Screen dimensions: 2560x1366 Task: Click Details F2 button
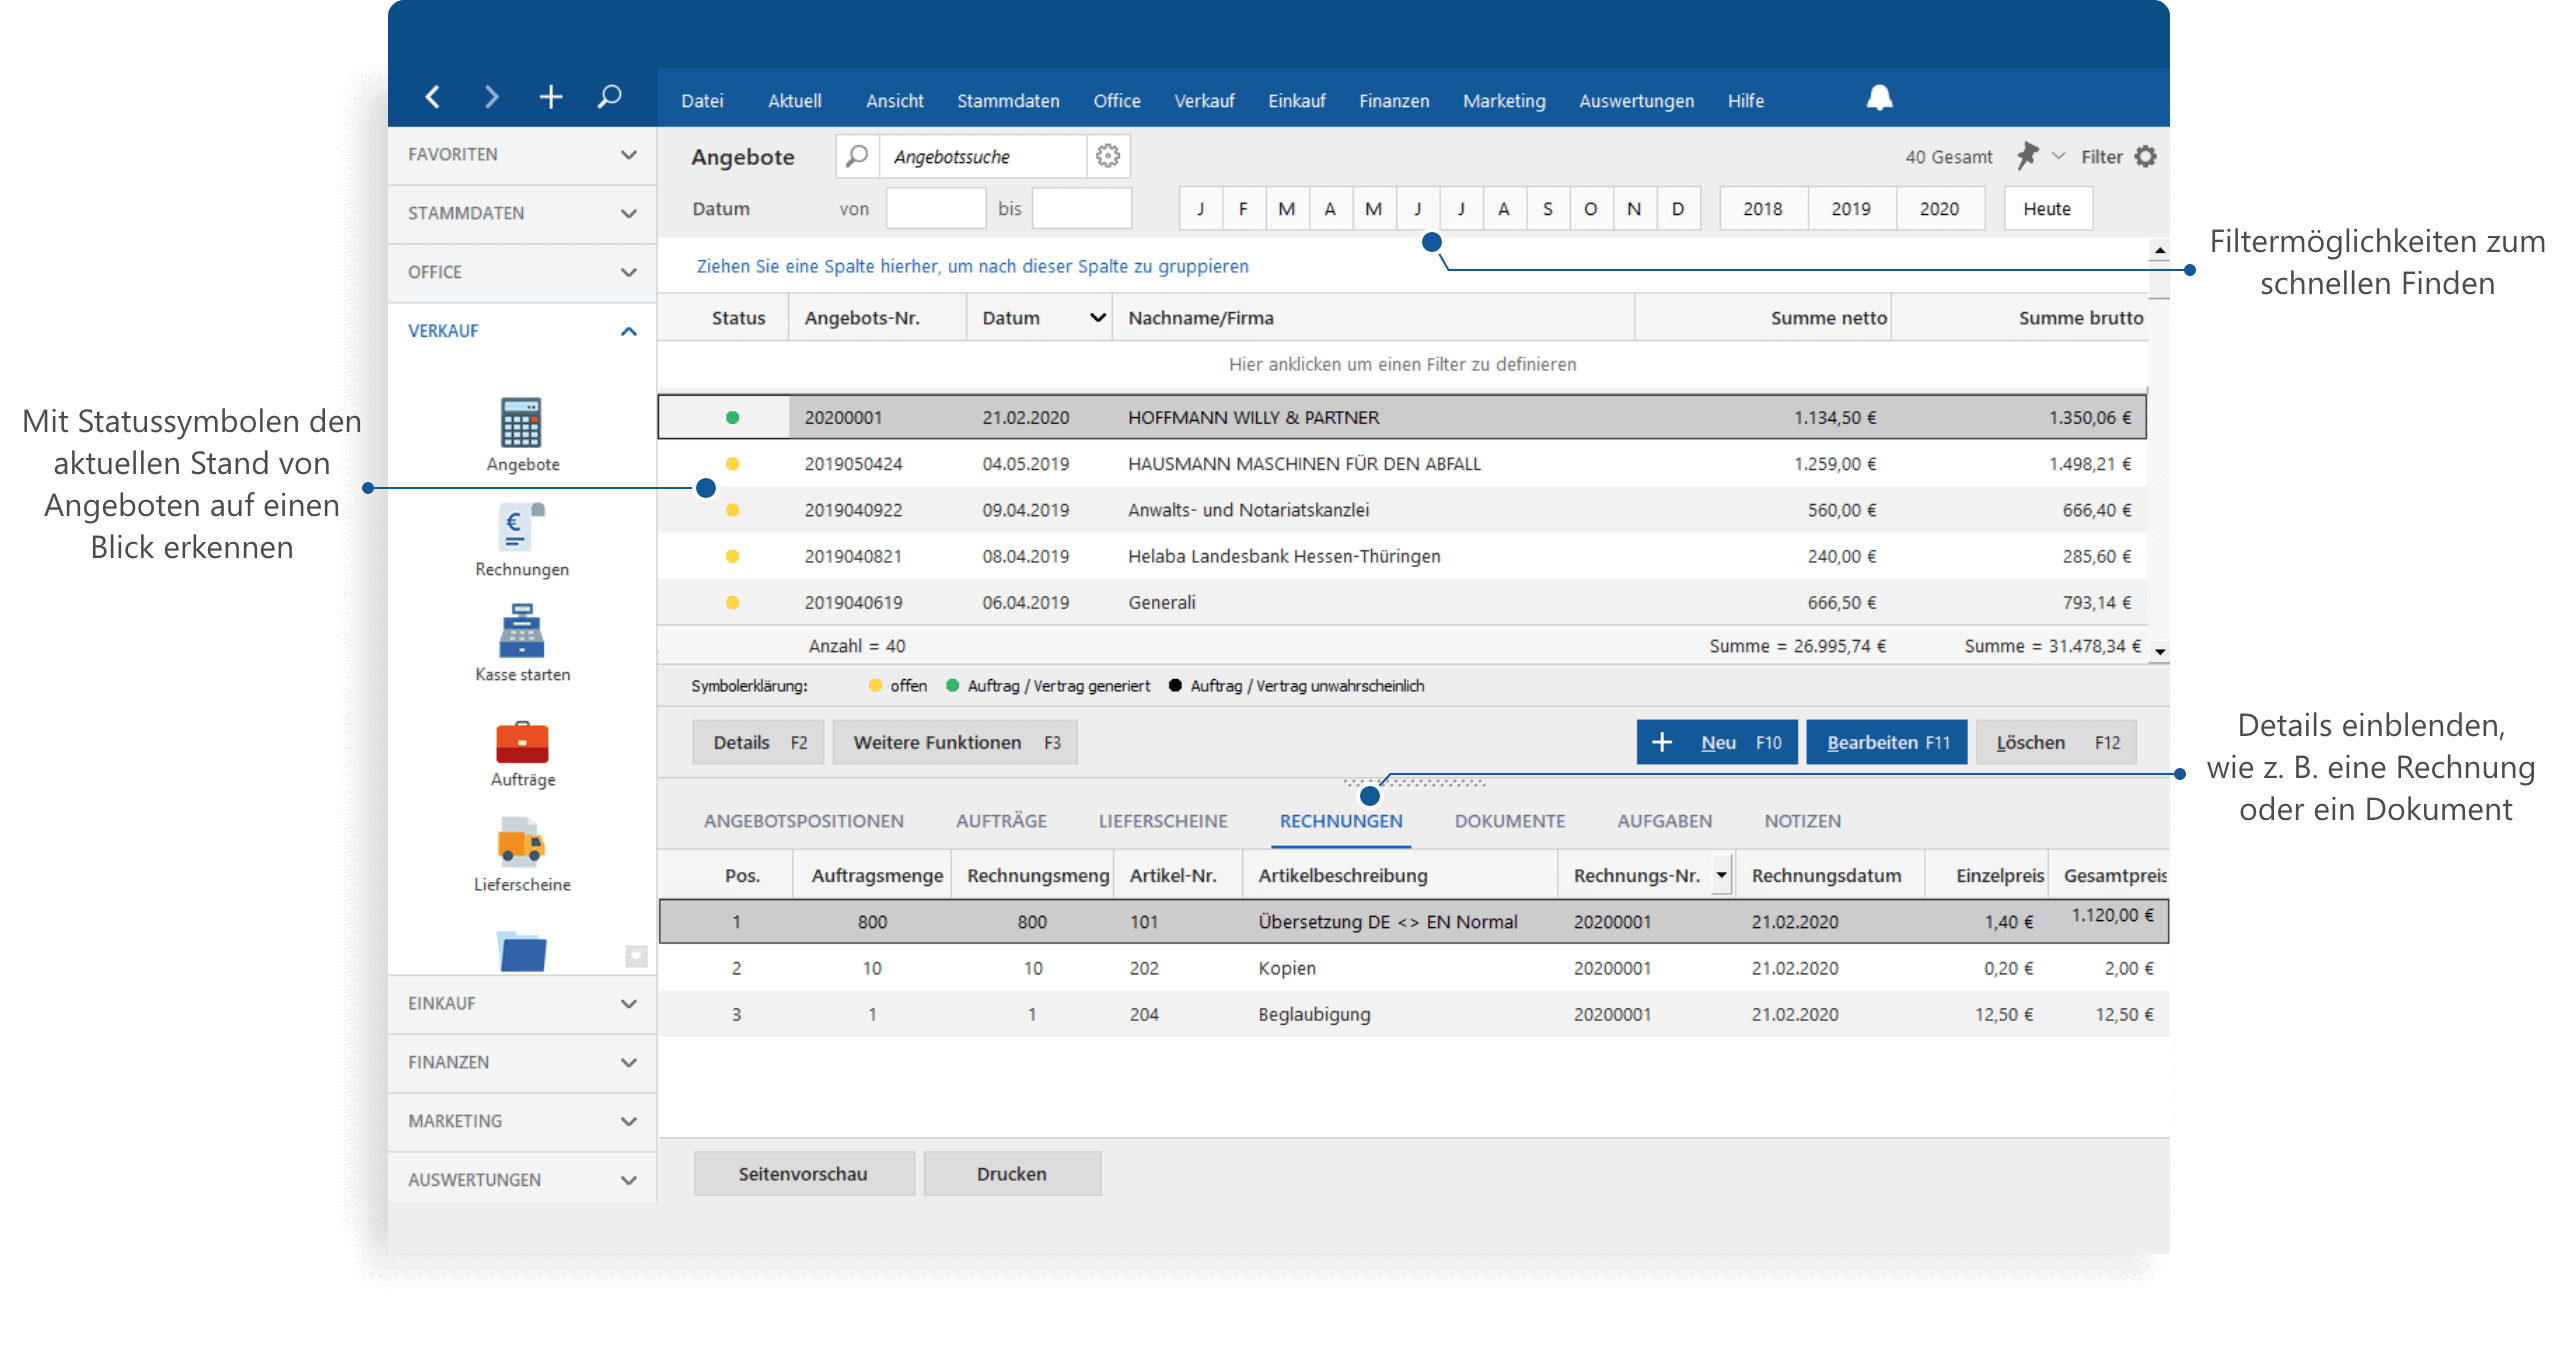tap(759, 742)
